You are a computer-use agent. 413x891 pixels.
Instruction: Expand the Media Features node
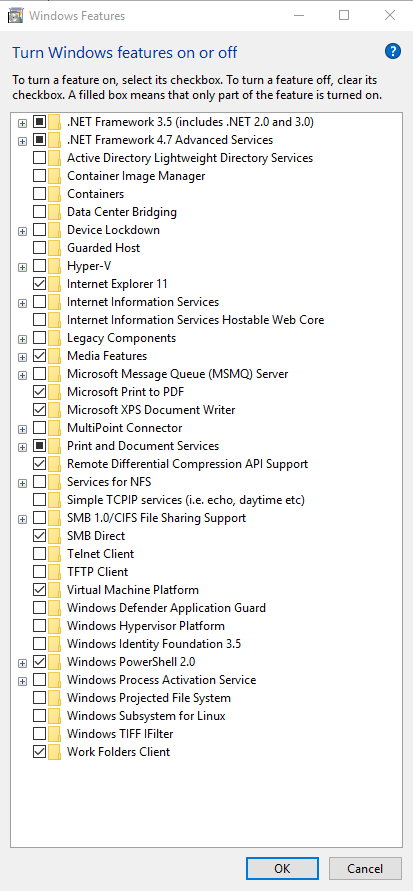[x=22, y=357]
